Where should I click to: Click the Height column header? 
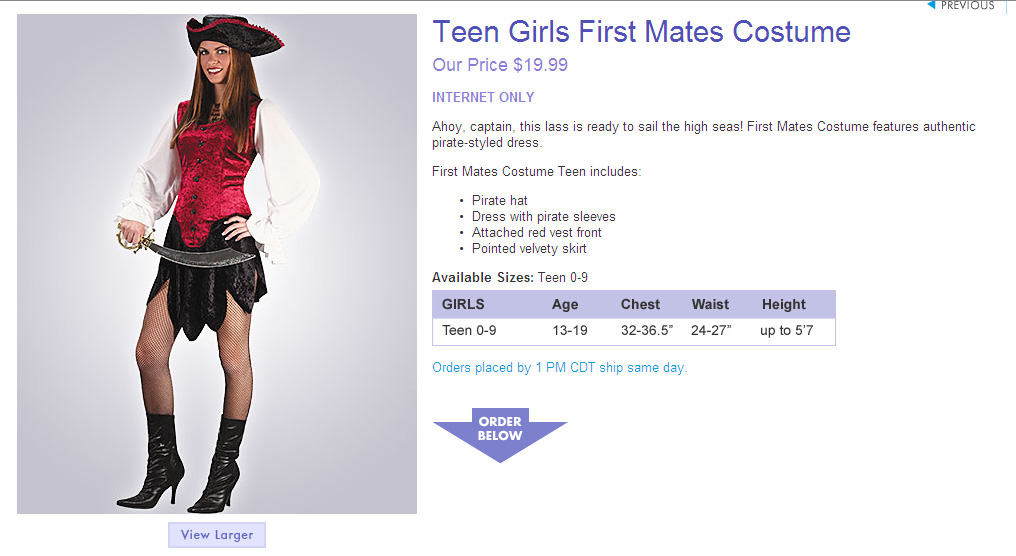(783, 305)
